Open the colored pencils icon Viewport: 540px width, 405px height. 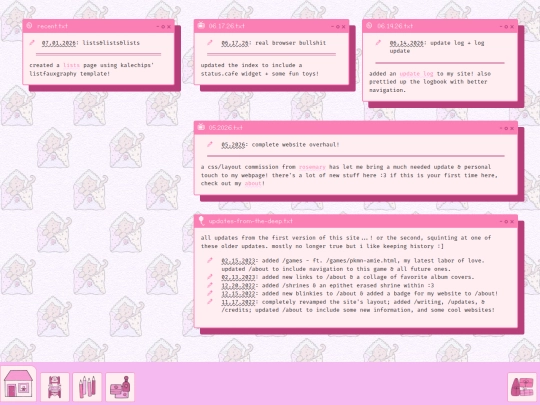(87, 387)
